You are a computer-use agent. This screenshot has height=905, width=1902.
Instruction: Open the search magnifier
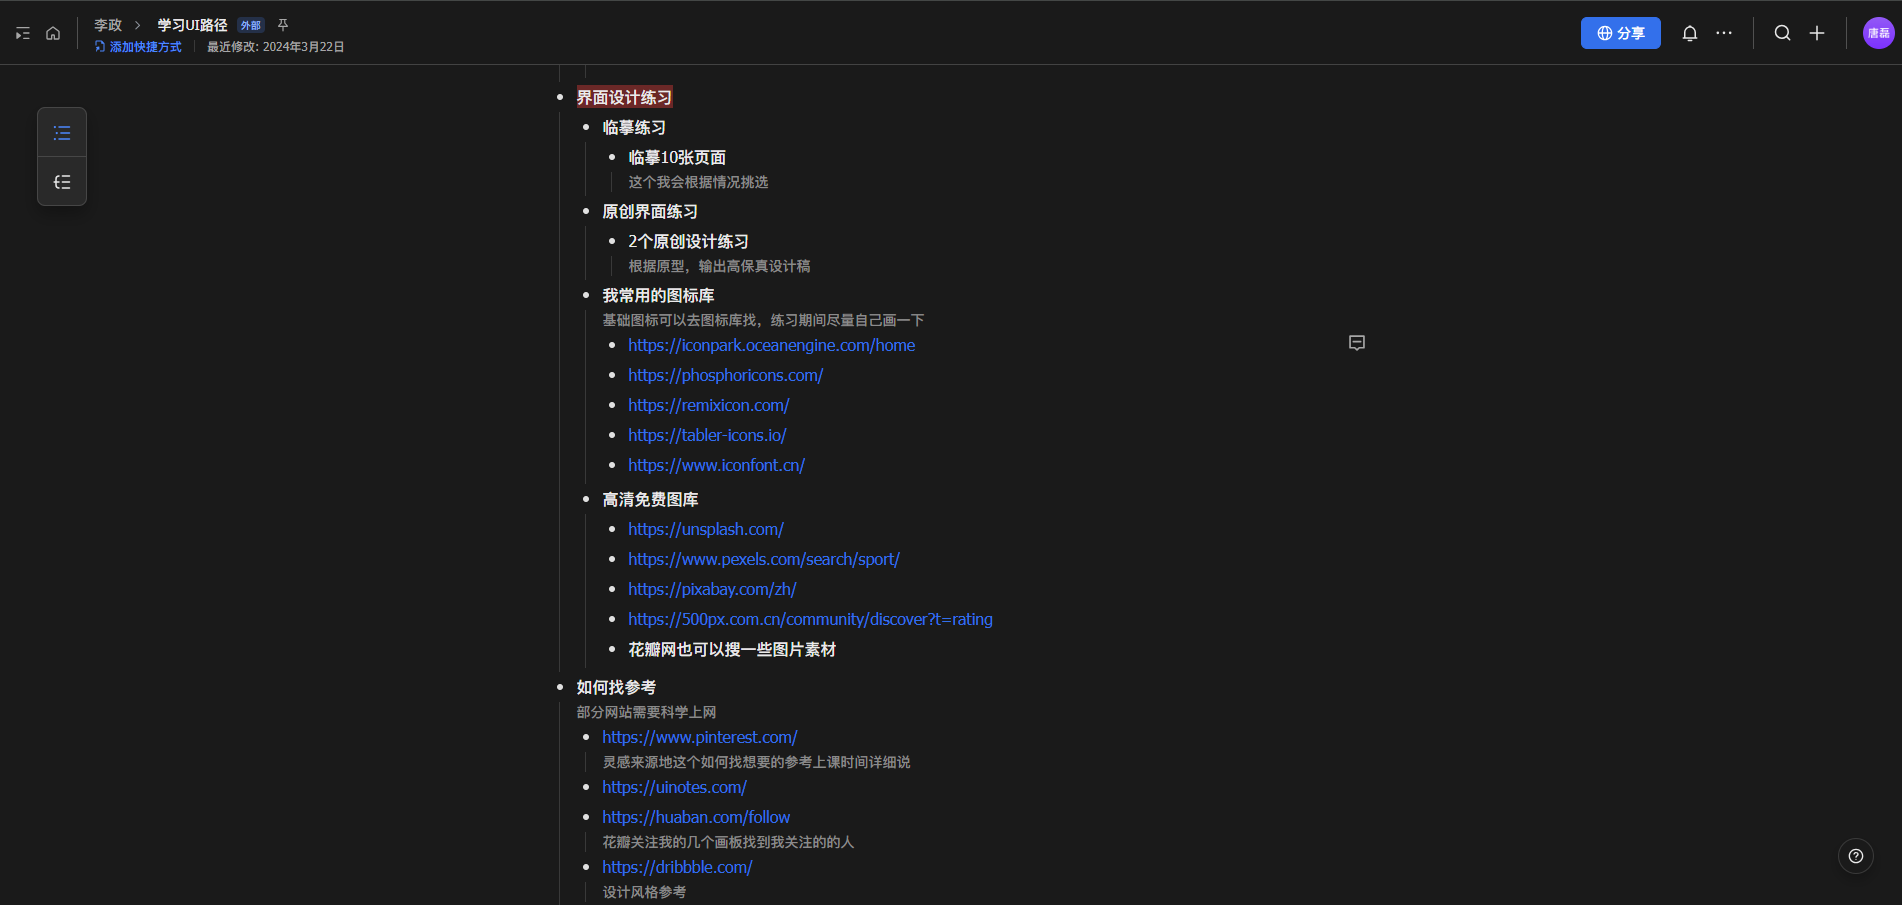click(x=1782, y=33)
